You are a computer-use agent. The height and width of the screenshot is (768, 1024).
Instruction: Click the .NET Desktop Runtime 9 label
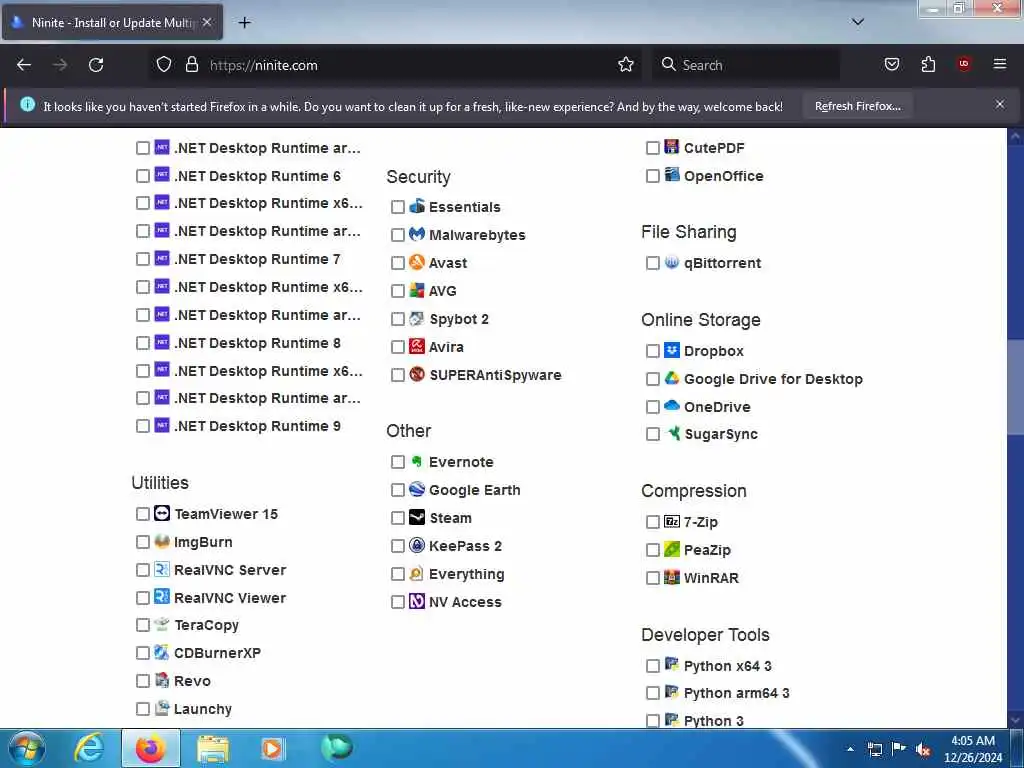[x=257, y=426]
